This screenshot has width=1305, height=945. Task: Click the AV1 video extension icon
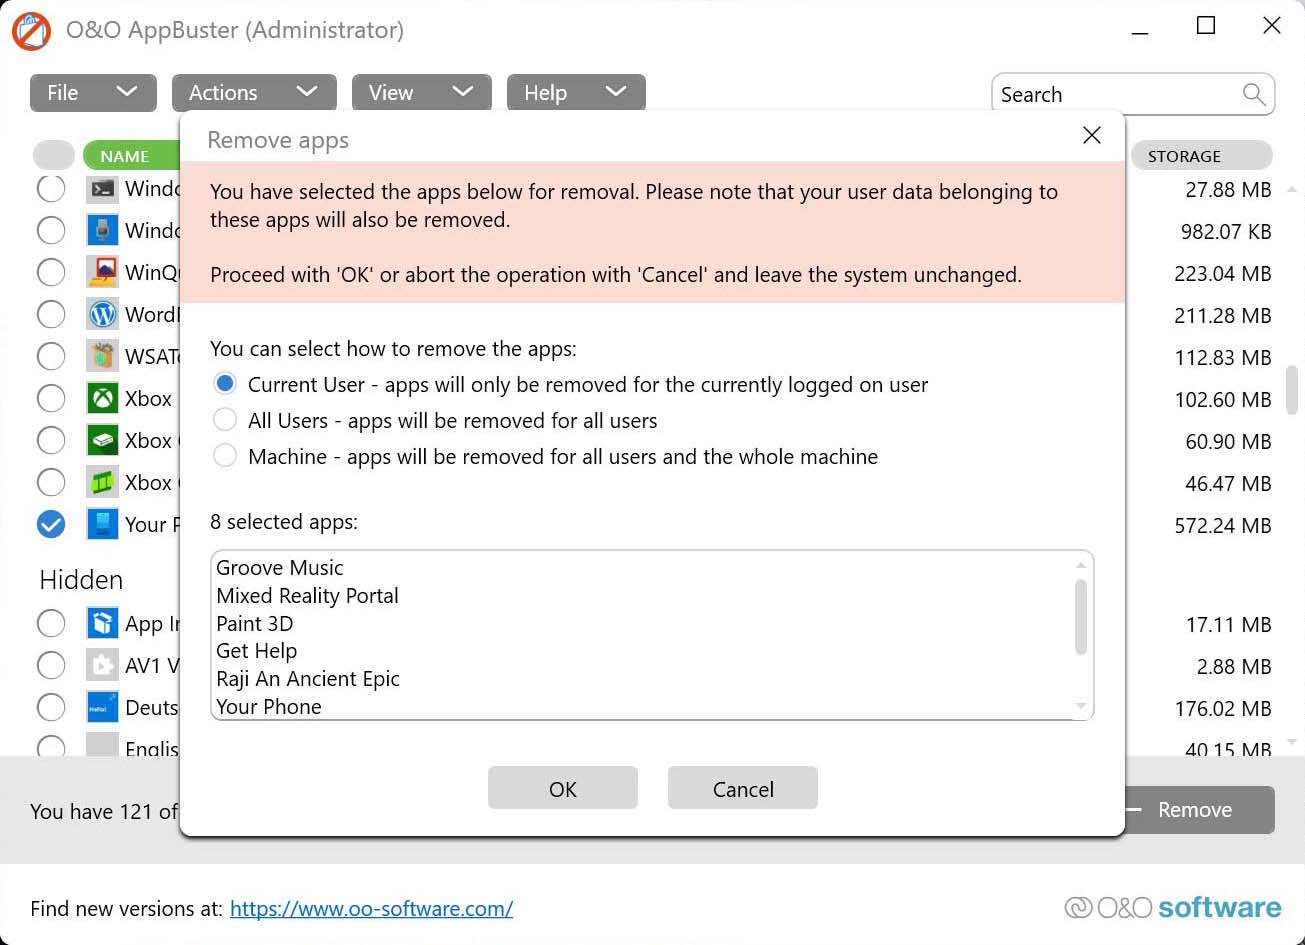[102, 665]
